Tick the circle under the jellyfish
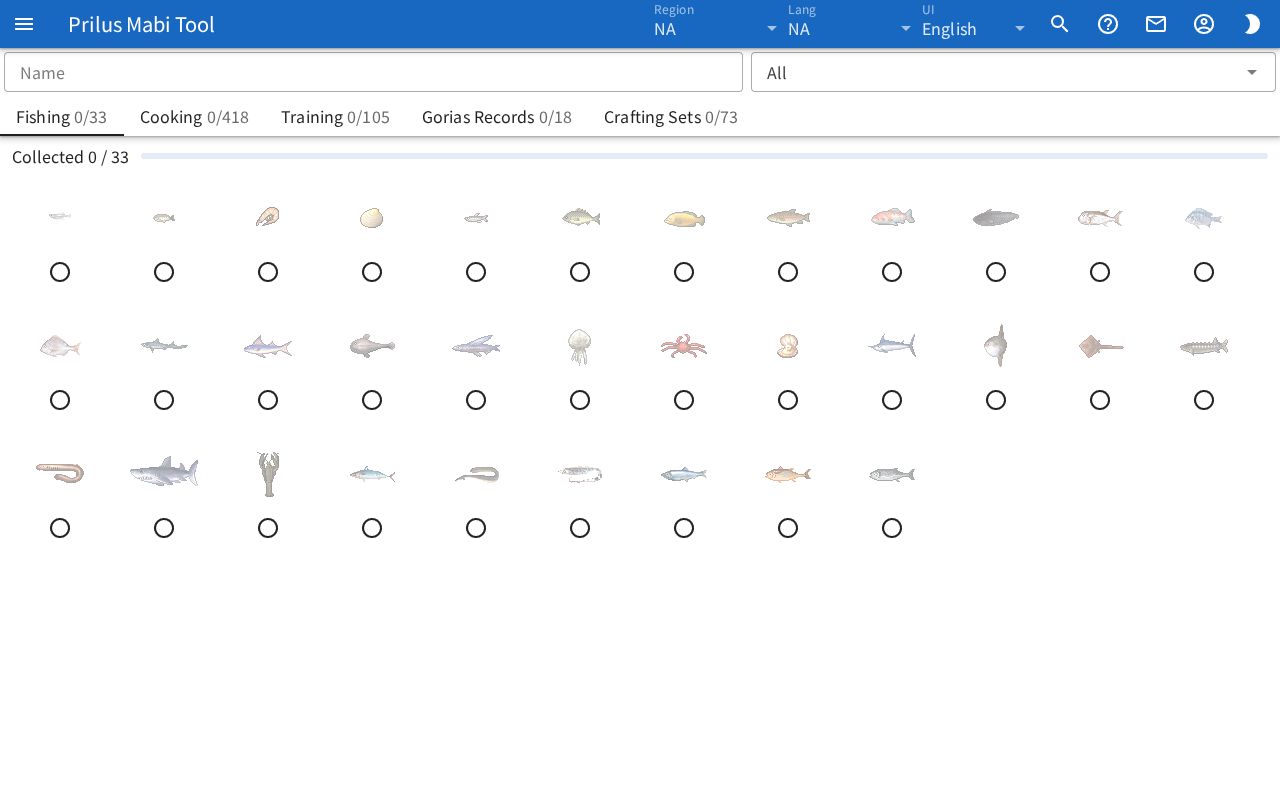The width and height of the screenshot is (1280, 800). point(580,400)
